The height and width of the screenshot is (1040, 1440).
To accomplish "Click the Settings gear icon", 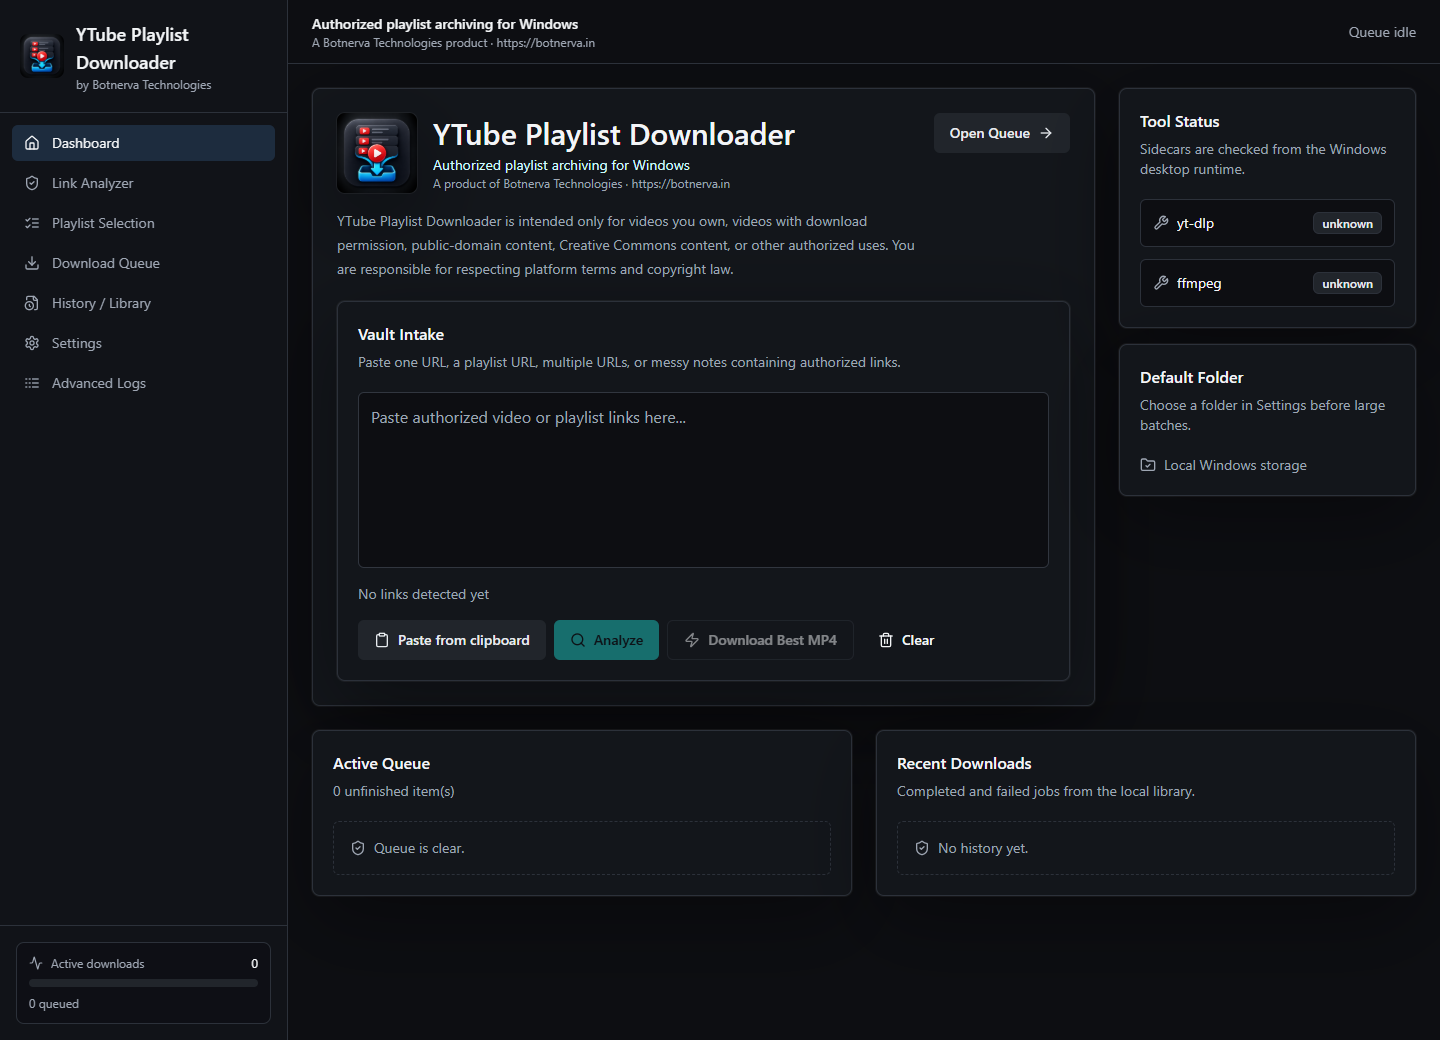I will coord(32,343).
